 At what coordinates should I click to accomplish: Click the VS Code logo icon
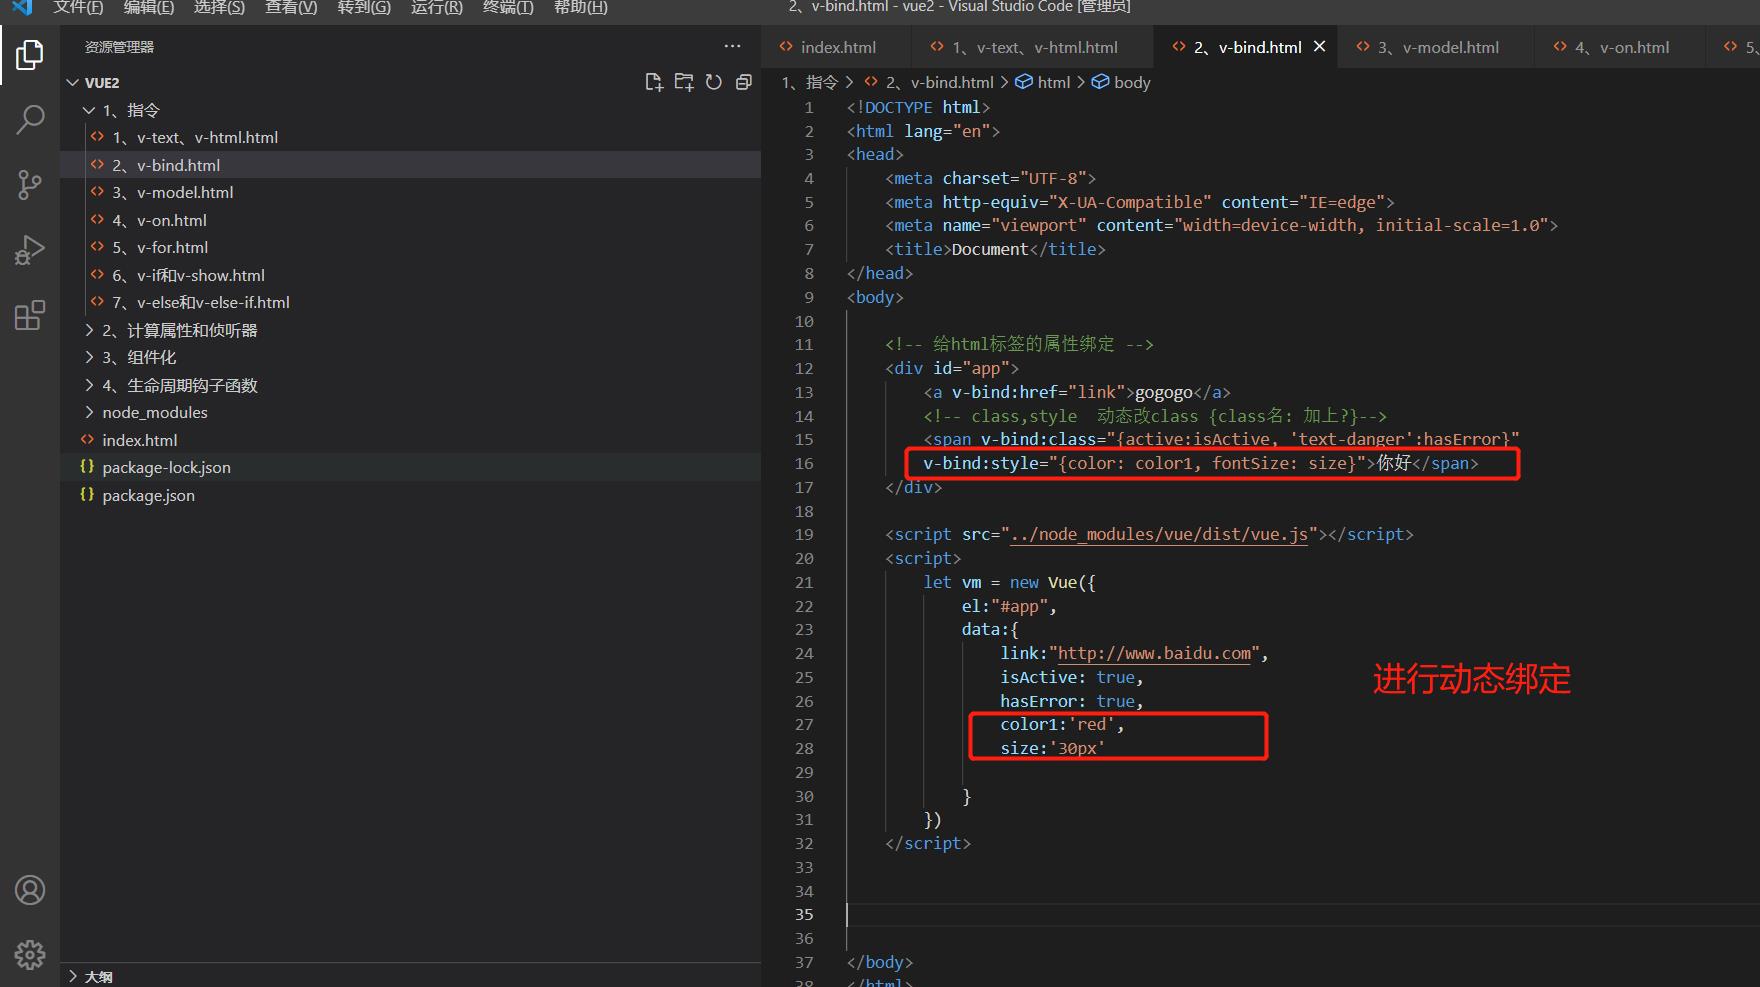tap(22, 7)
